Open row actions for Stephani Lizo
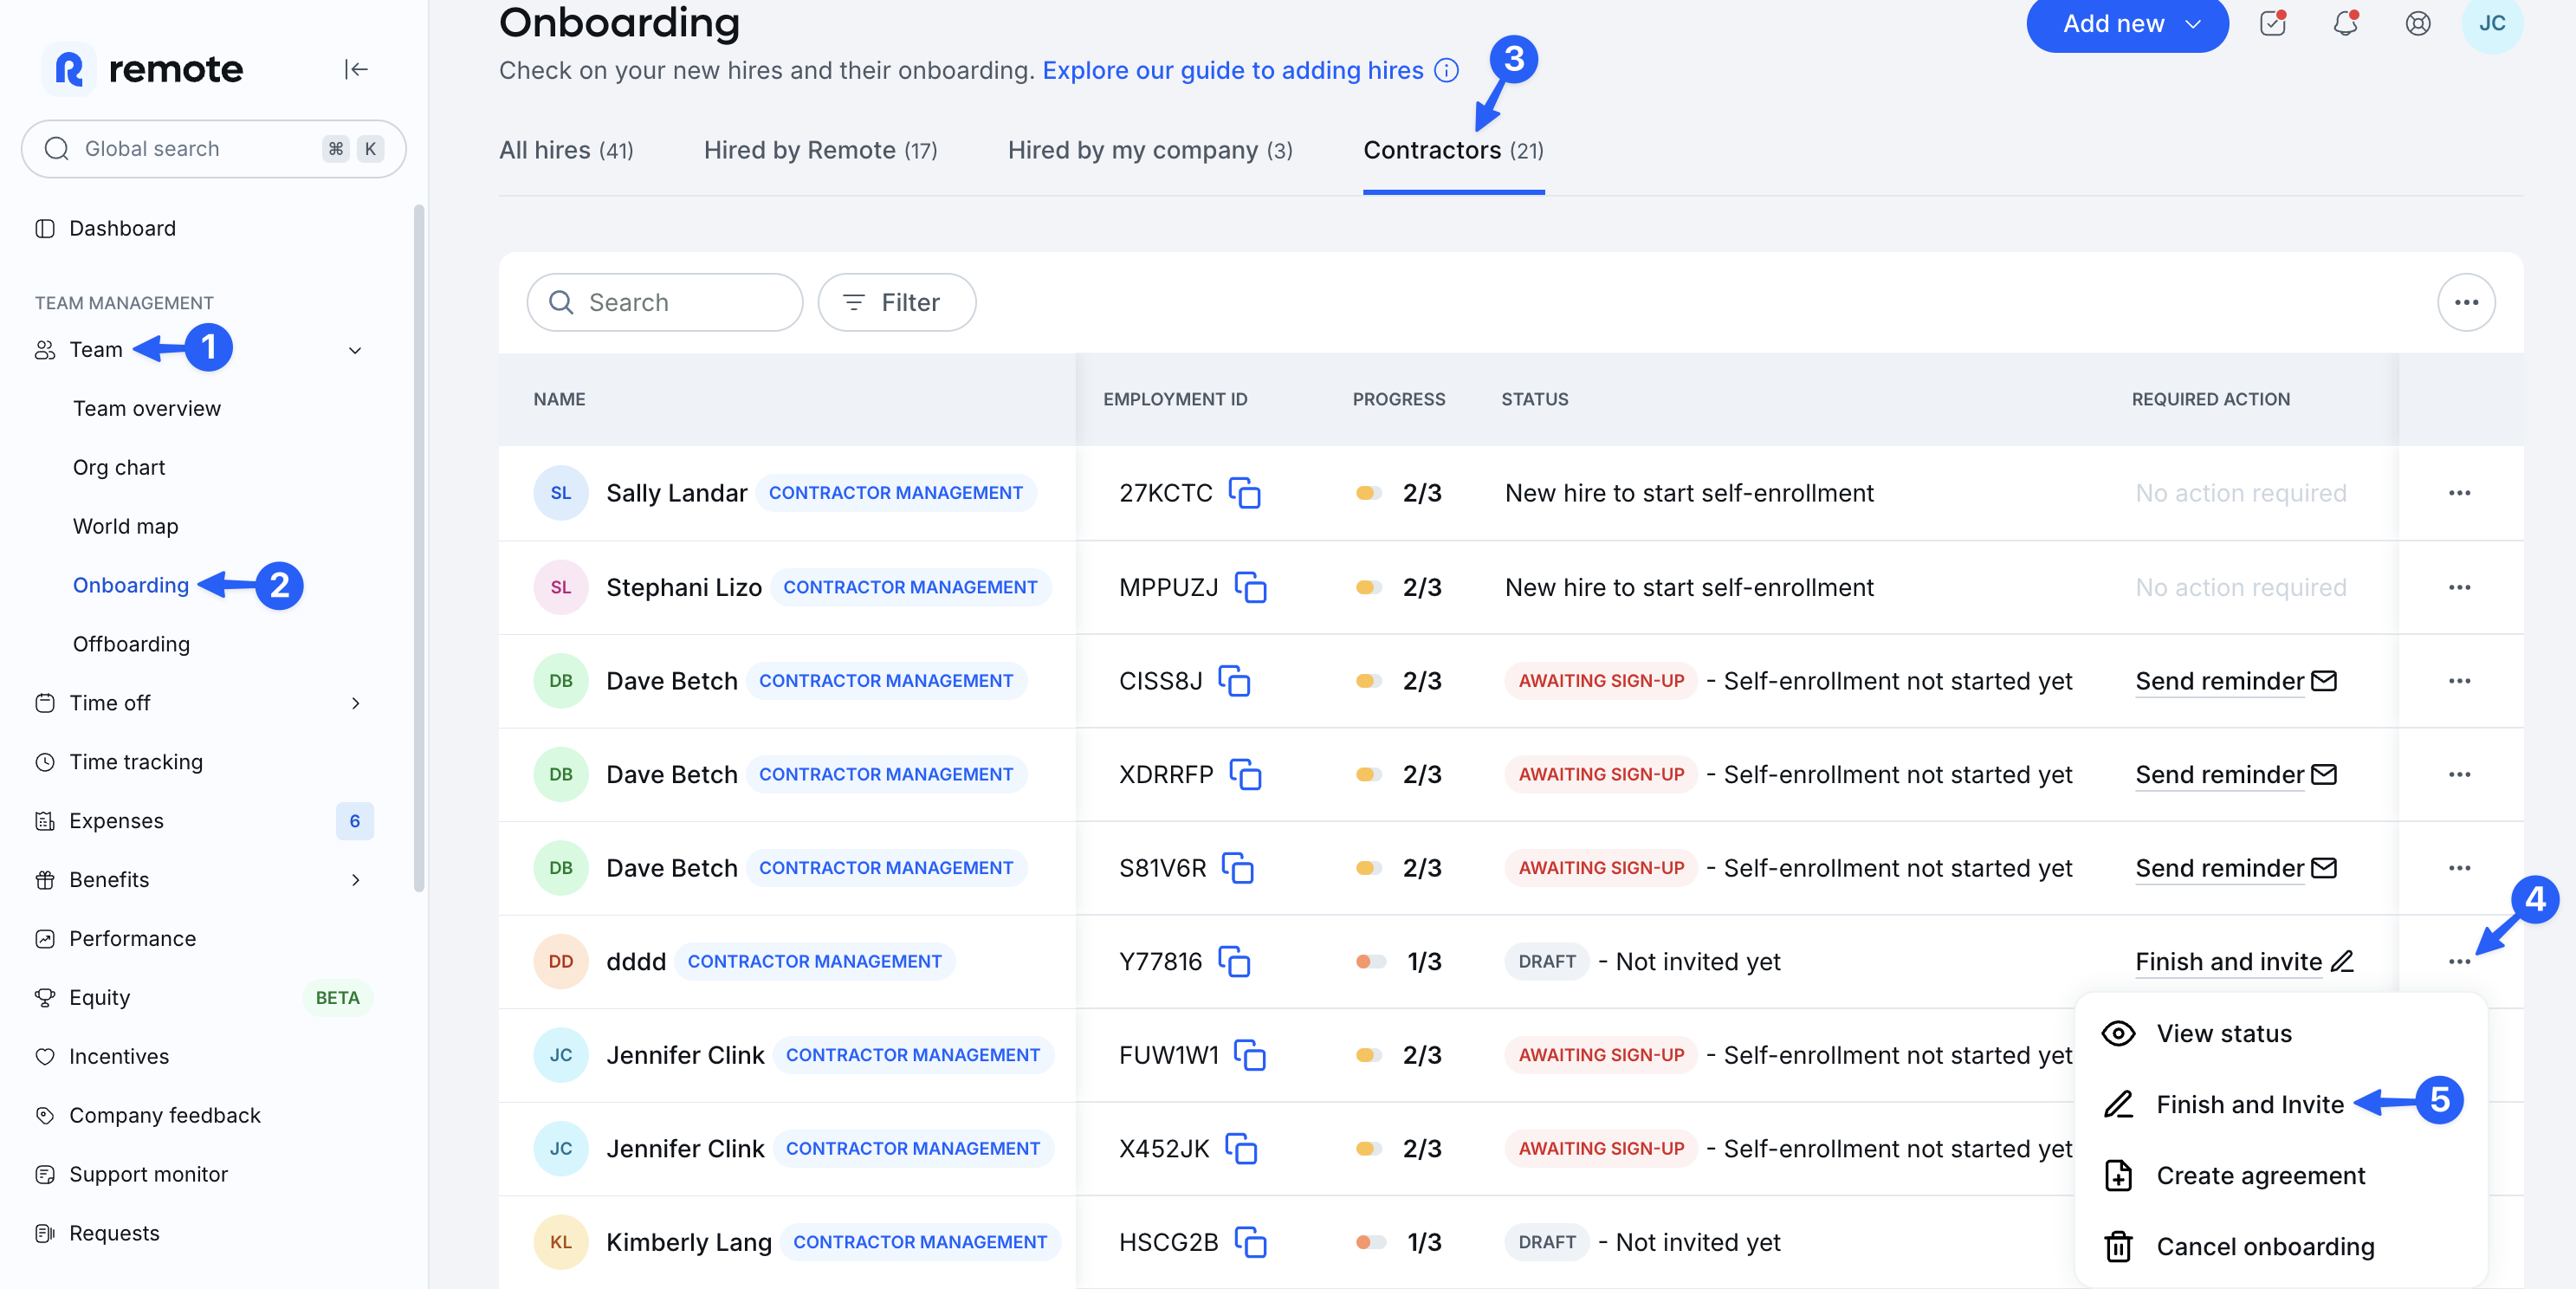The height and width of the screenshot is (1289, 2576). [x=2459, y=587]
